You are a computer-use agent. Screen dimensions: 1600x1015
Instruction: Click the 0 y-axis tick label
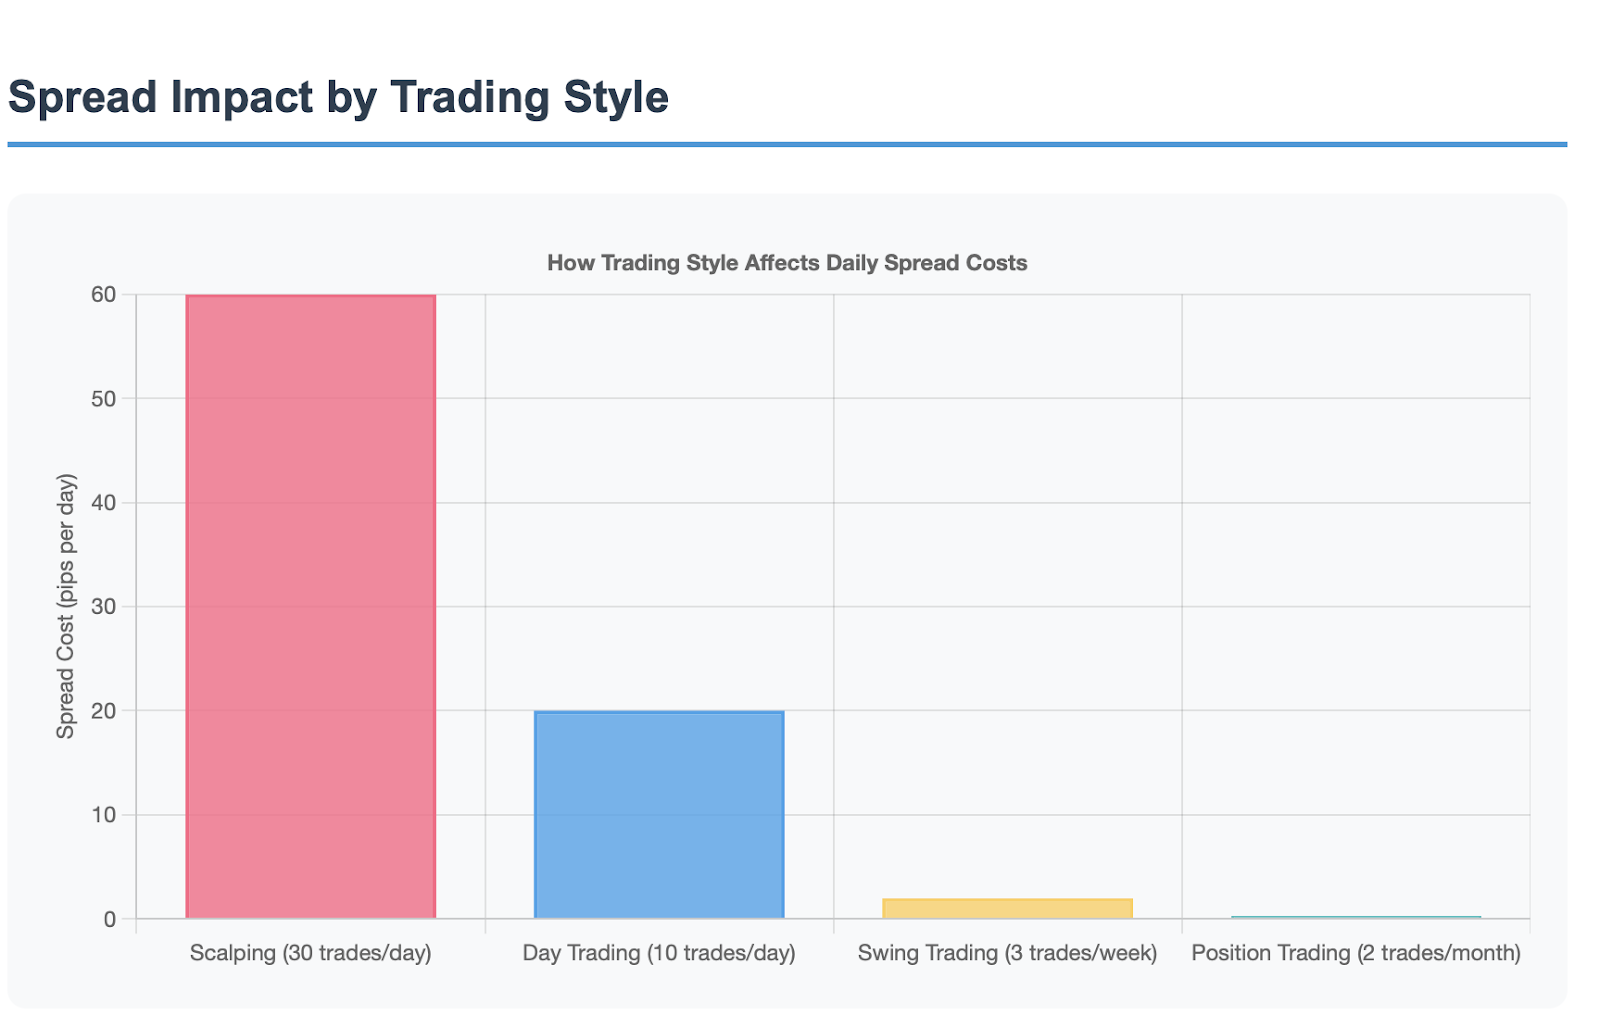(x=110, y=919)
